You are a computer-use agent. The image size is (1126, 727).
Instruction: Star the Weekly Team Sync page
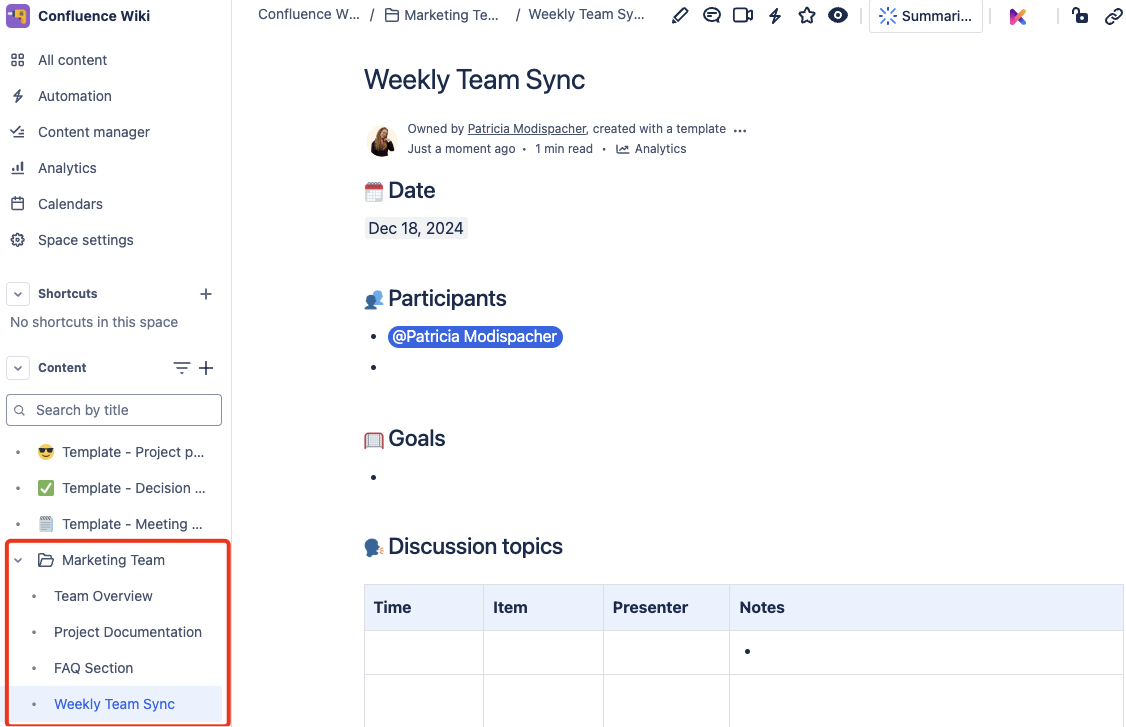[807, 15]
